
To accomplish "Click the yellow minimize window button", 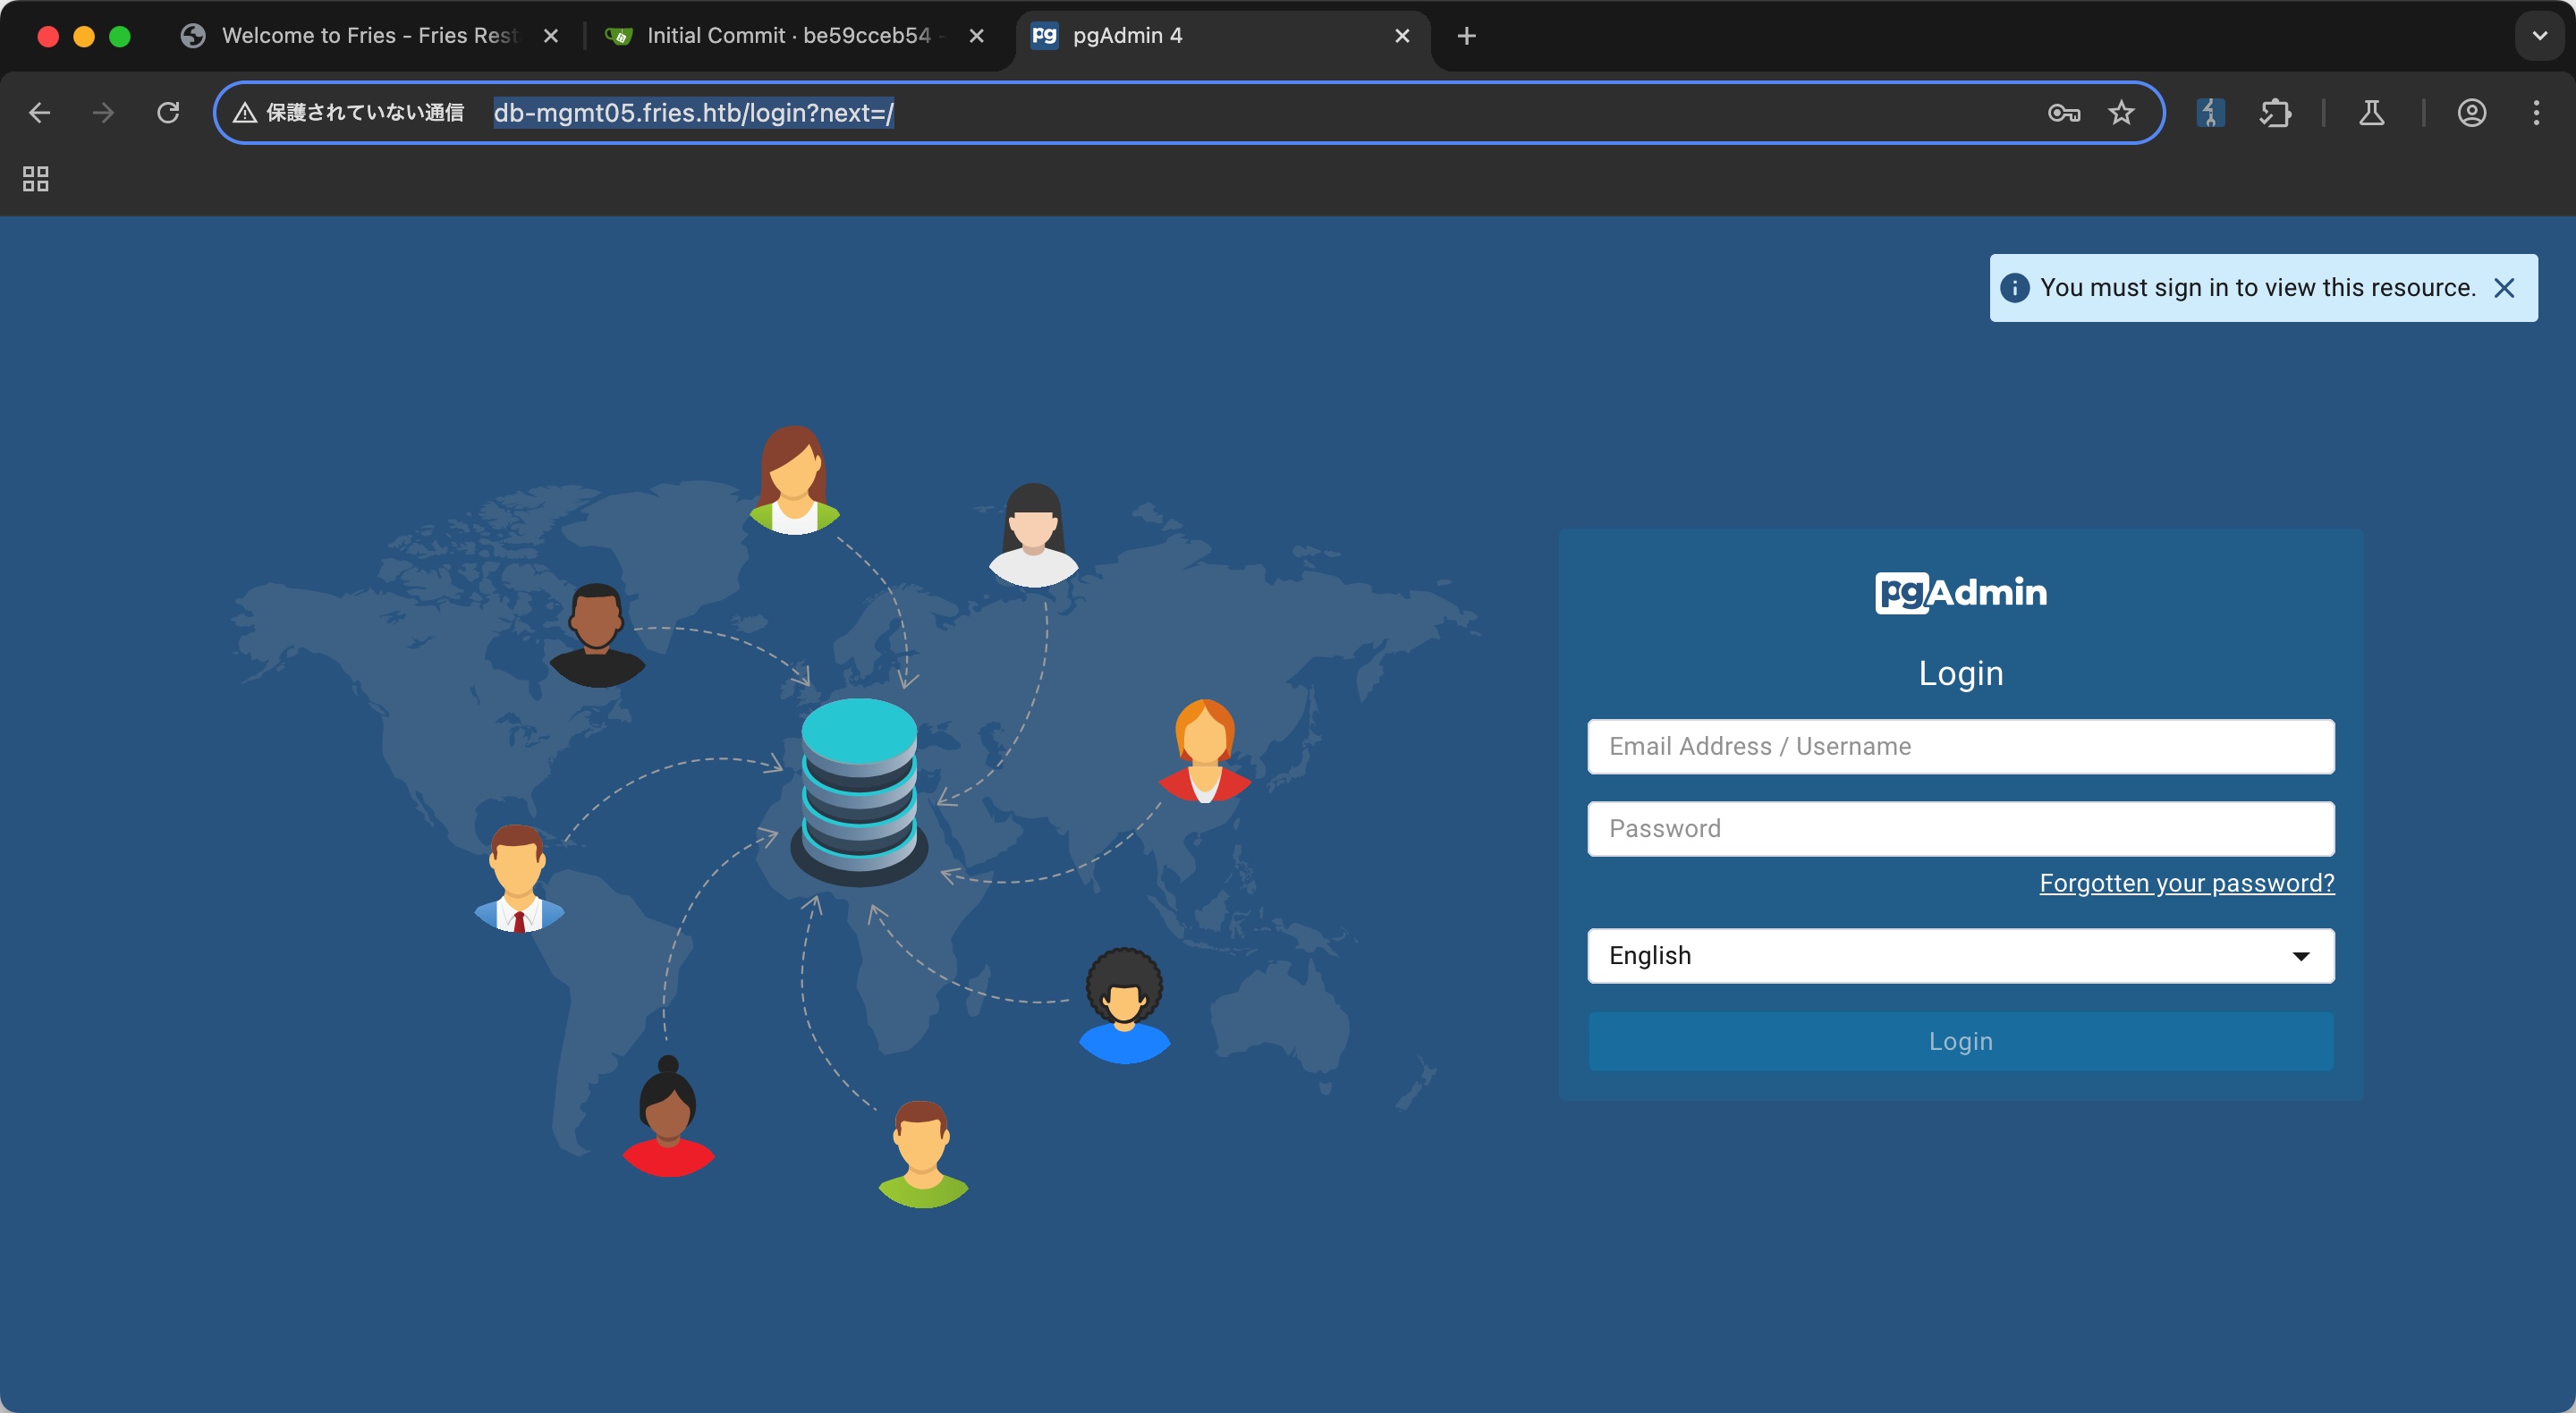I will (83, 36).
